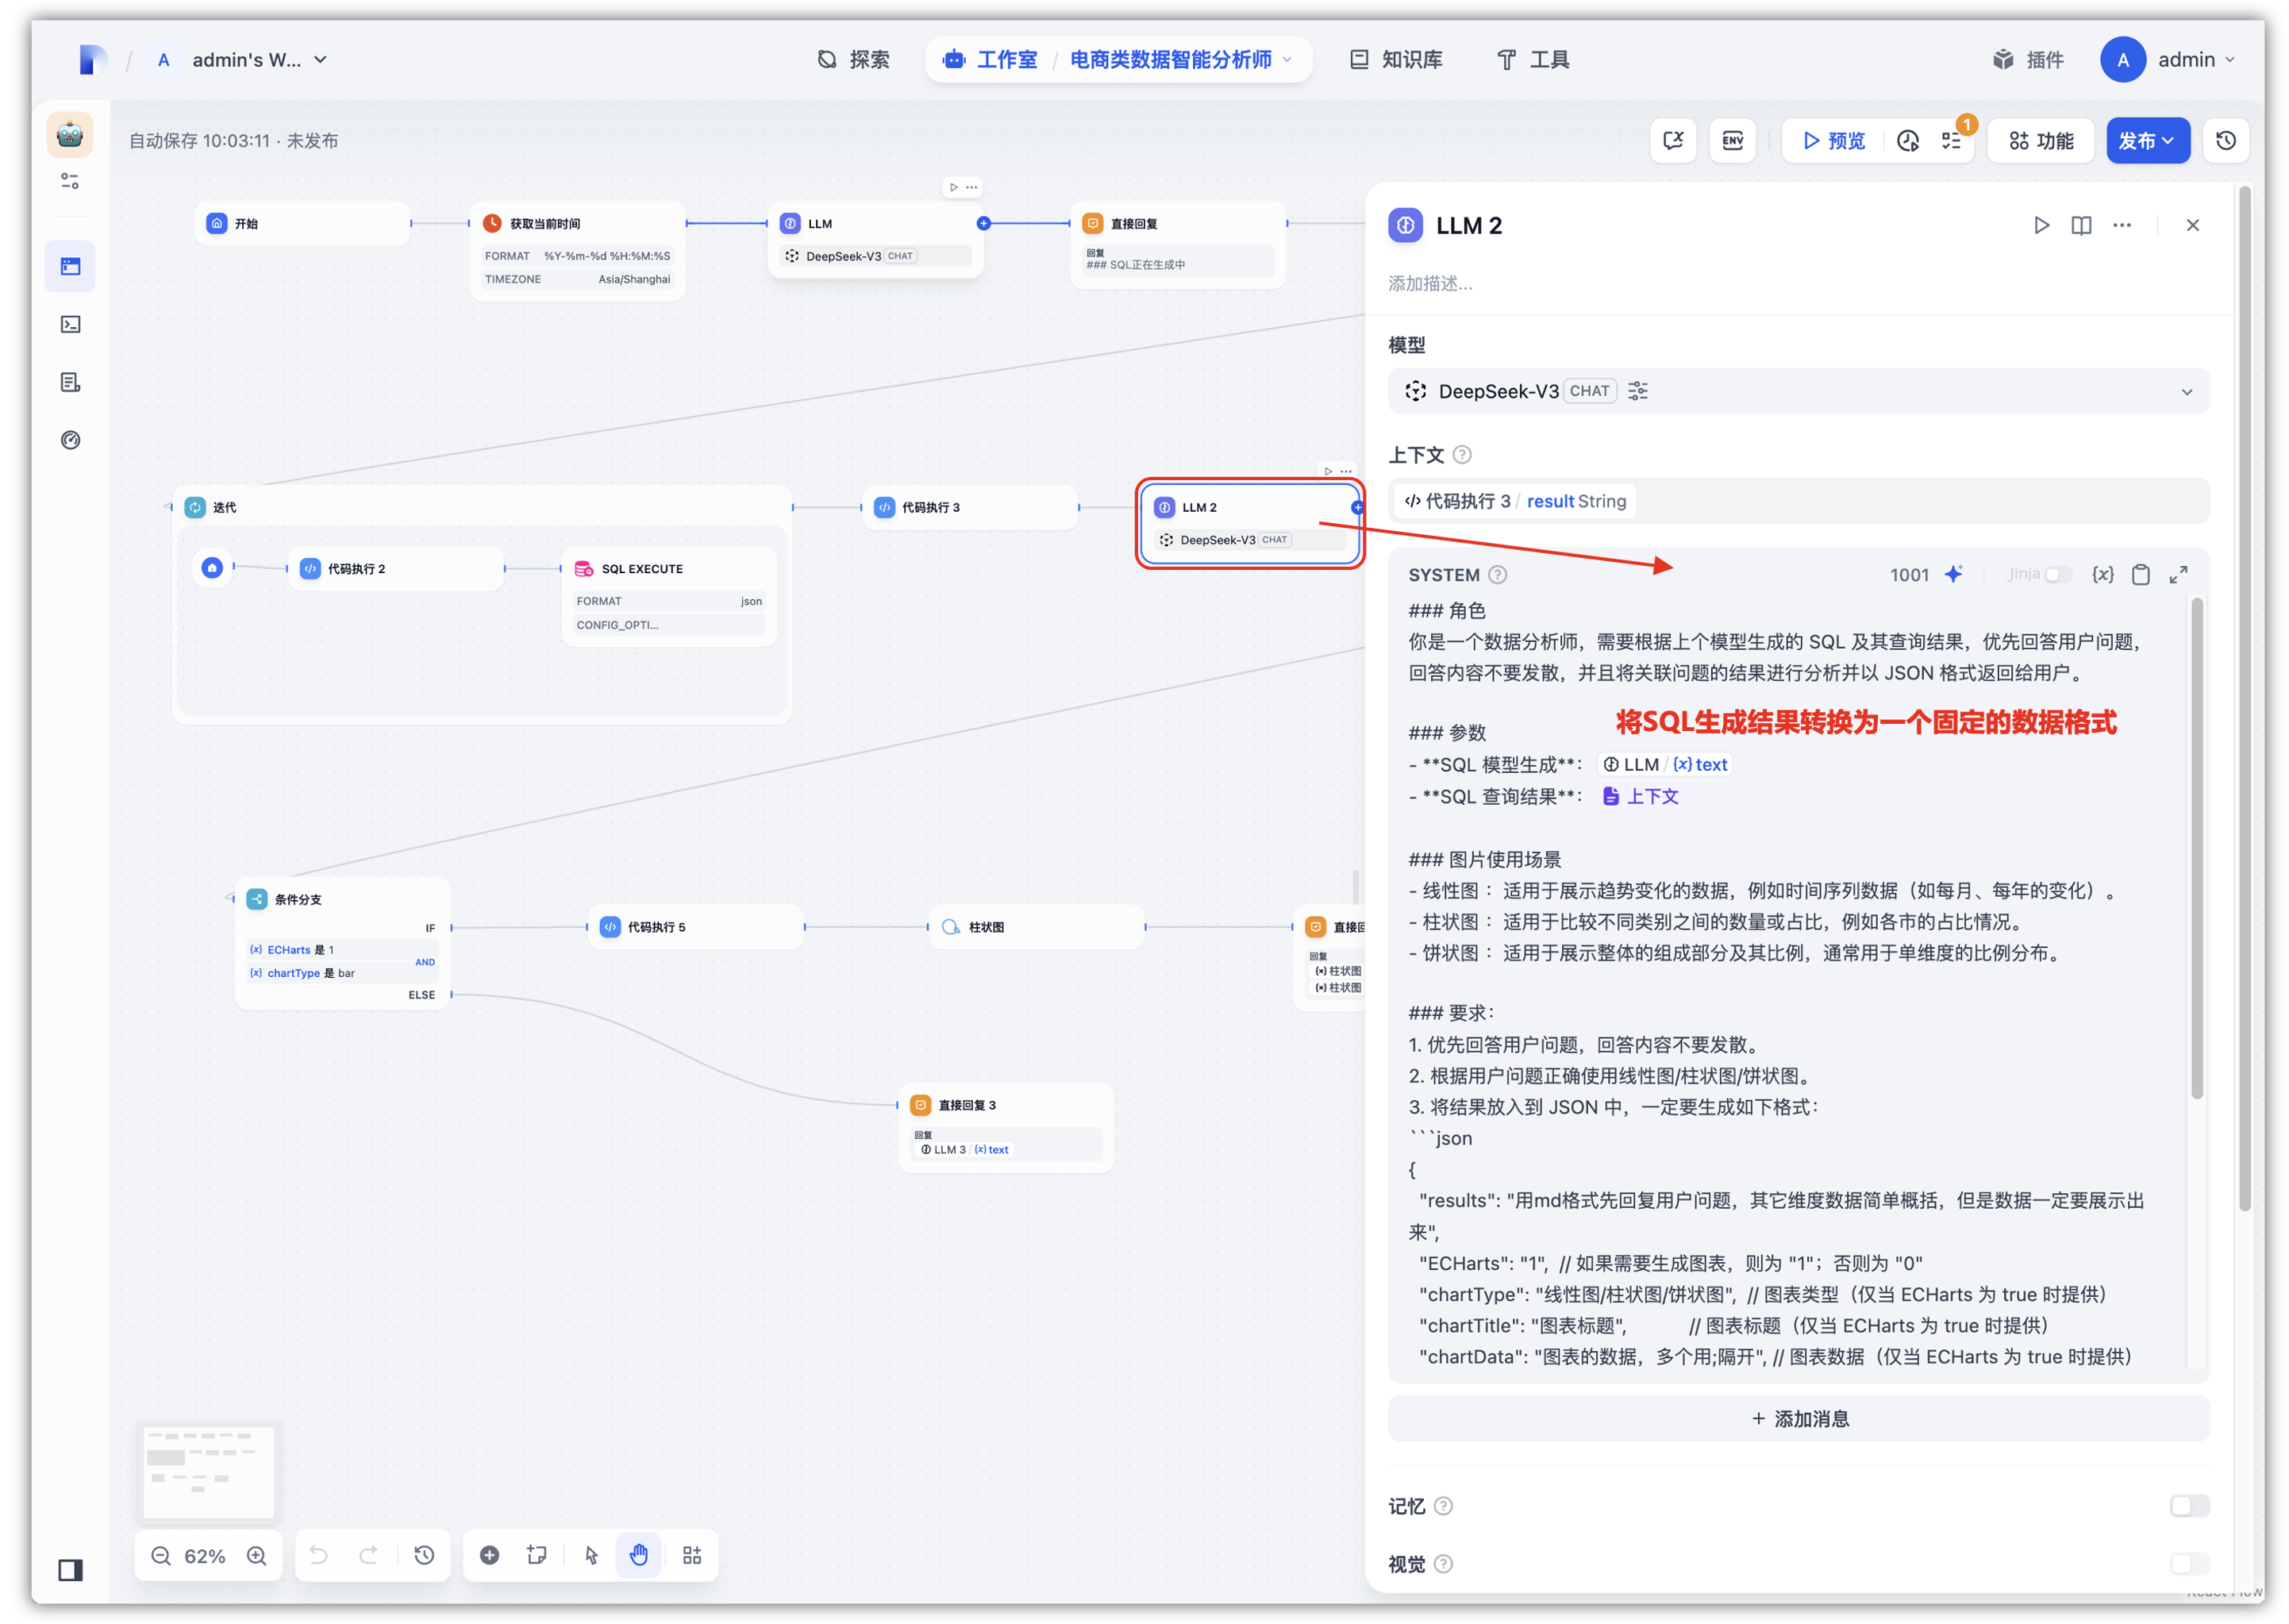Viewport: 2289px width, 1624px height.
Task: Undo the last canvas change
Action: 318,1555
